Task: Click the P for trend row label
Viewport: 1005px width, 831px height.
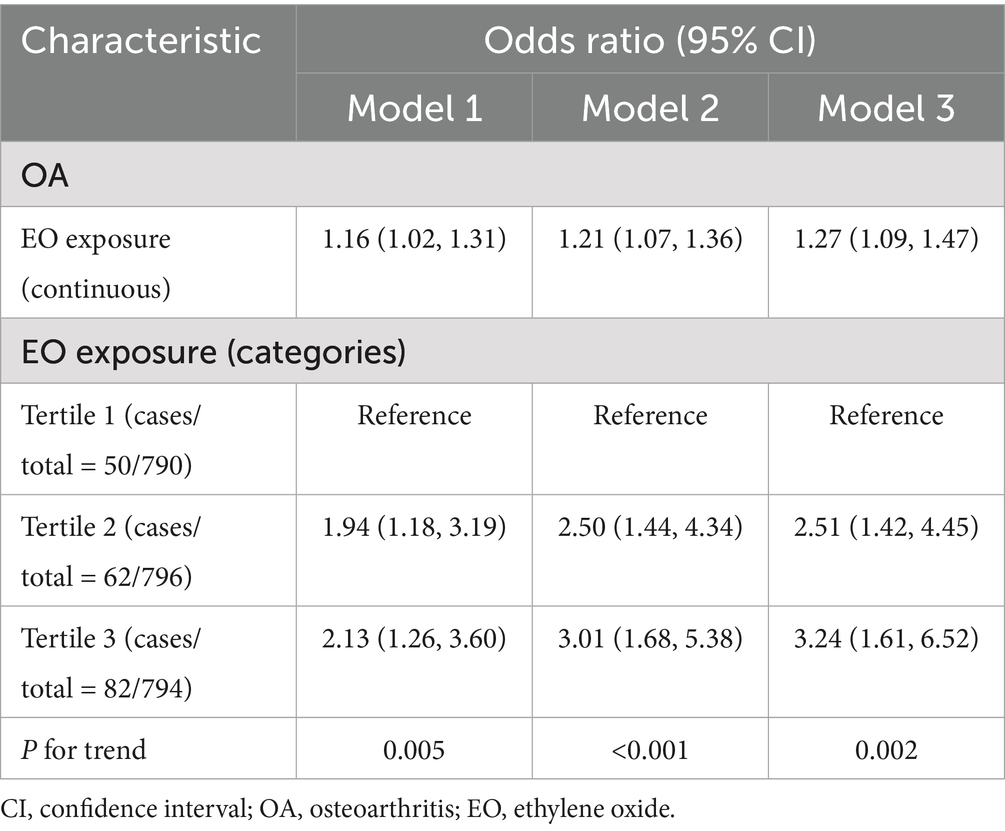Action: tap(85, 749)
